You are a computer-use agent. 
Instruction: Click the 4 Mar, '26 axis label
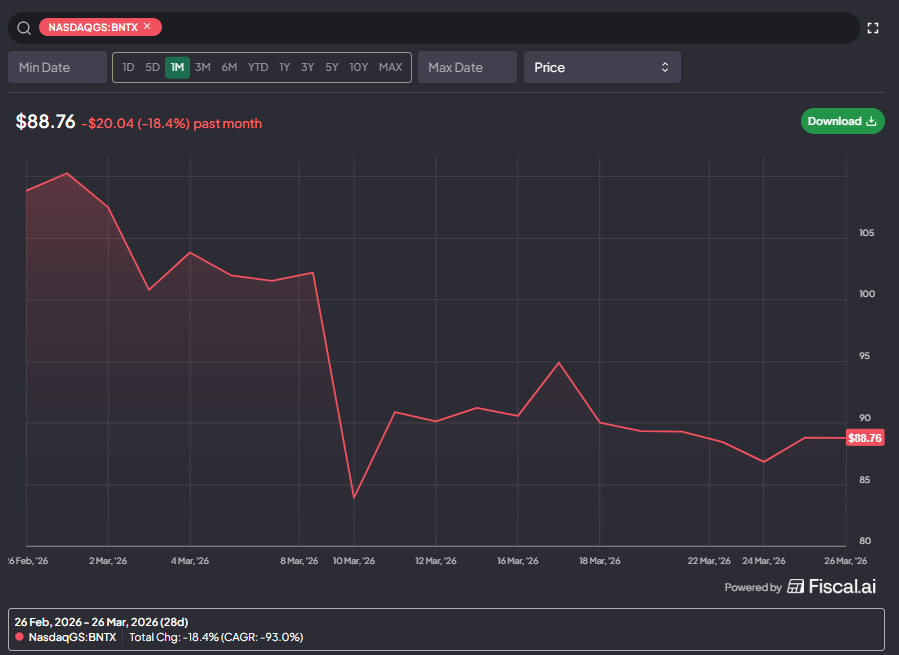[190, 560]
